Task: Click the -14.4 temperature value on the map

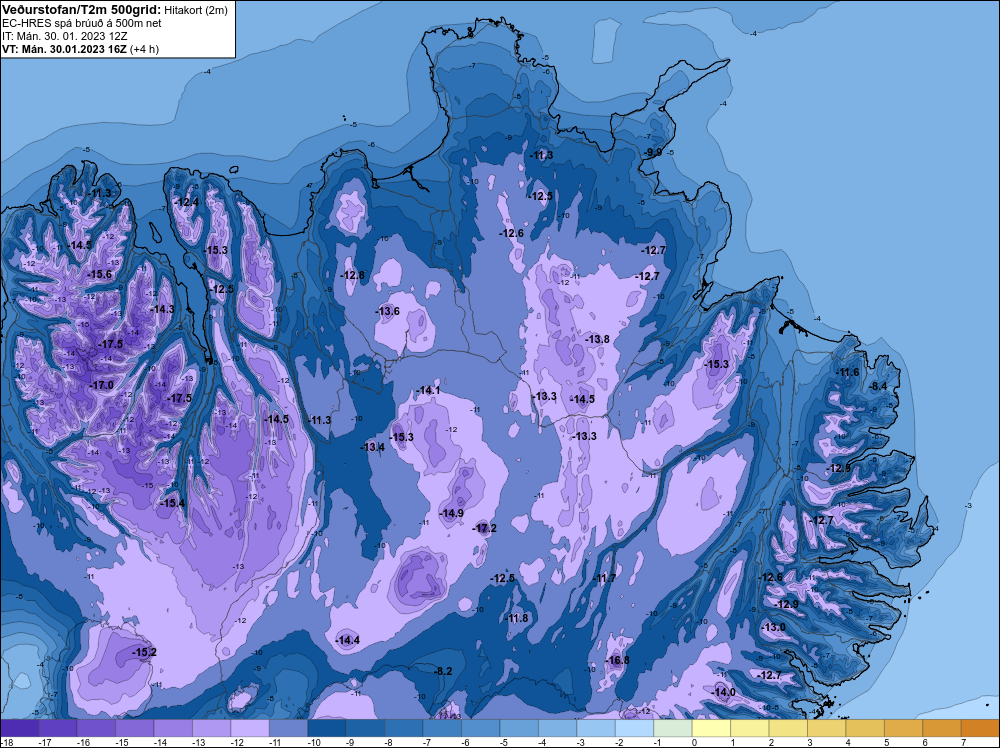Action: [x=348, y=640]
